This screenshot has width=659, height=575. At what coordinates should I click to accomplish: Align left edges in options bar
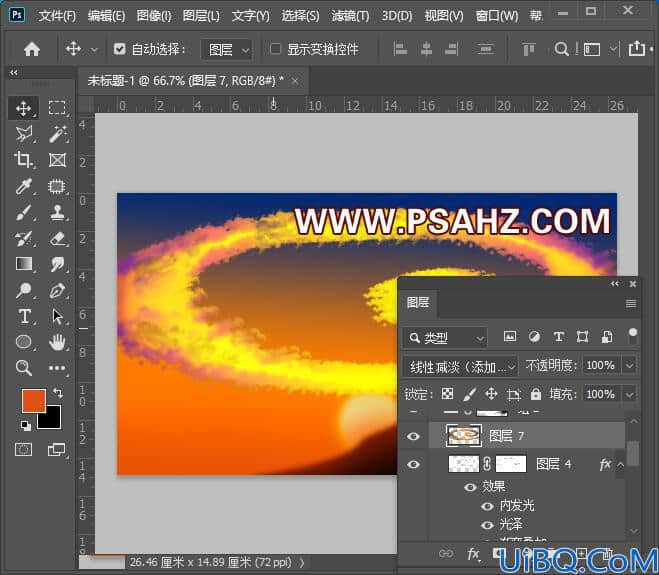click(x=400, y=49)
